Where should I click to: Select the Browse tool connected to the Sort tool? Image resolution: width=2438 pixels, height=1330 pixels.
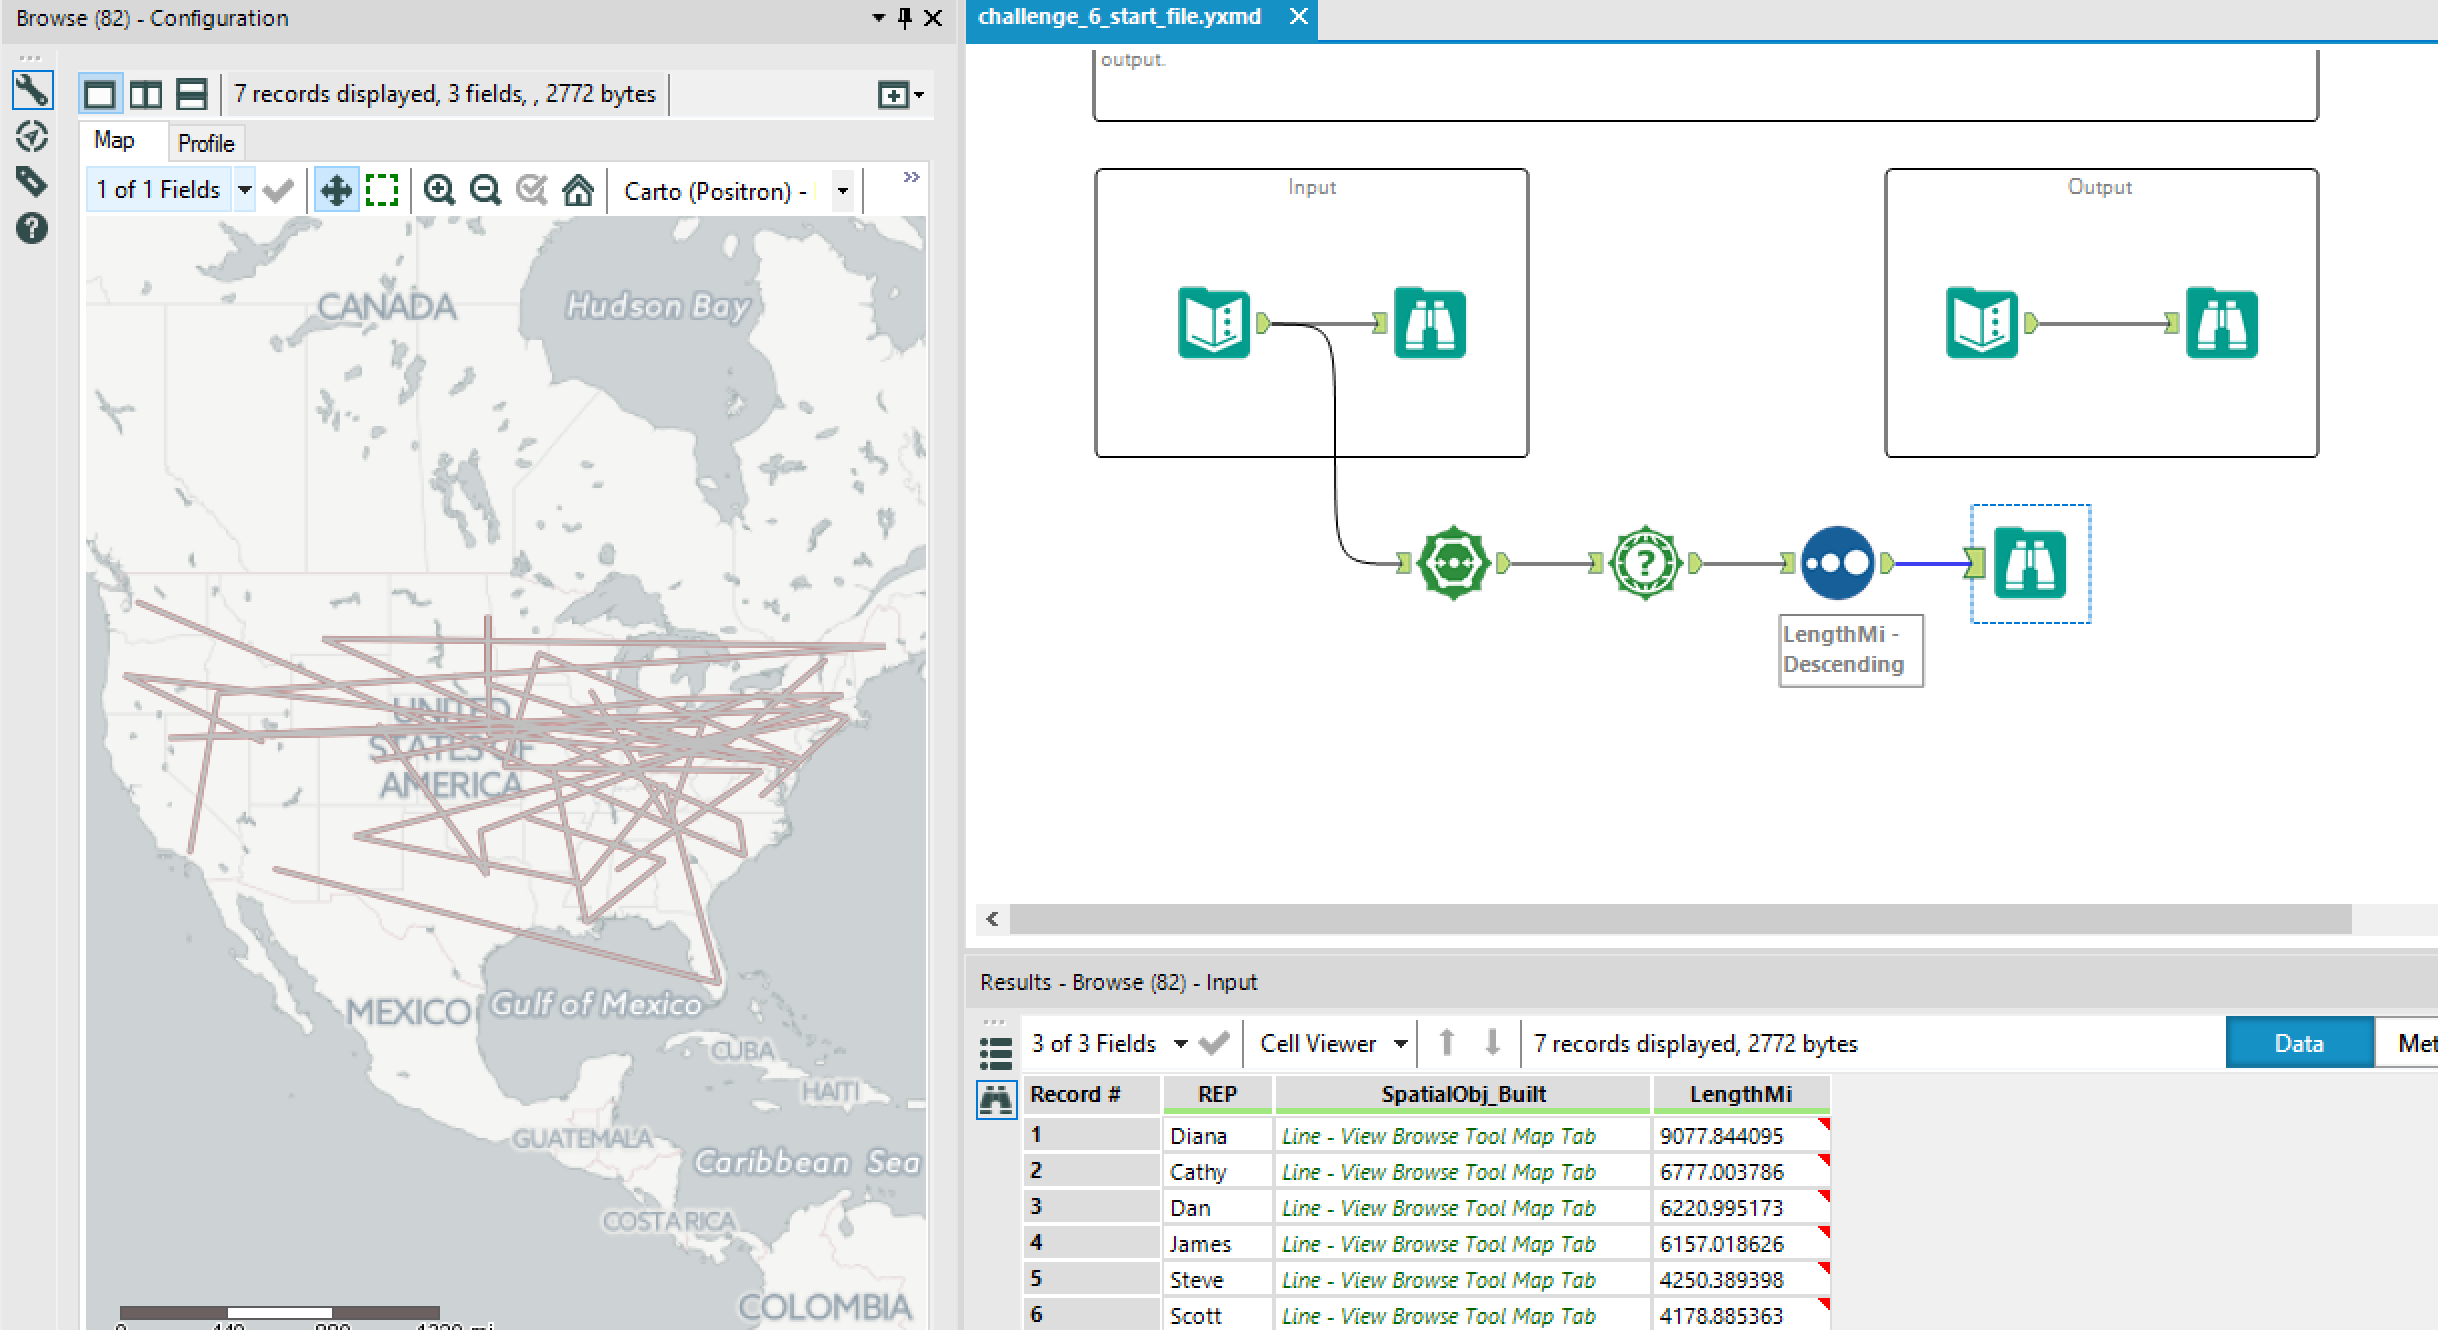coord(2030,563)
